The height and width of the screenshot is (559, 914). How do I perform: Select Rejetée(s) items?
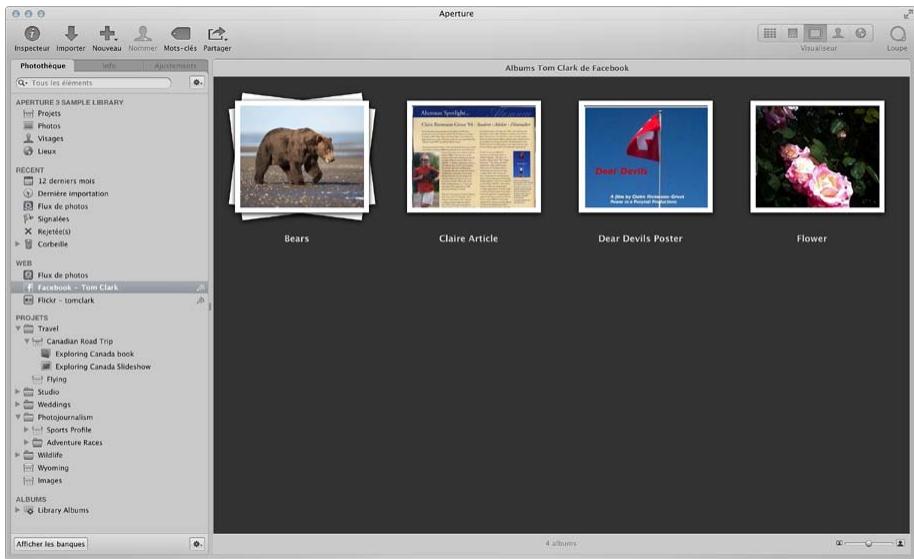[x=54, y=231]
